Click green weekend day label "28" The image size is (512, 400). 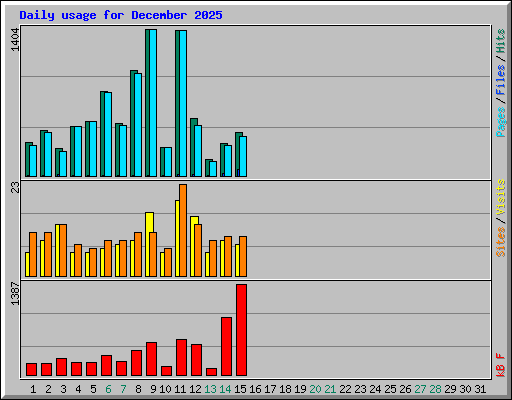coord(435,389)
